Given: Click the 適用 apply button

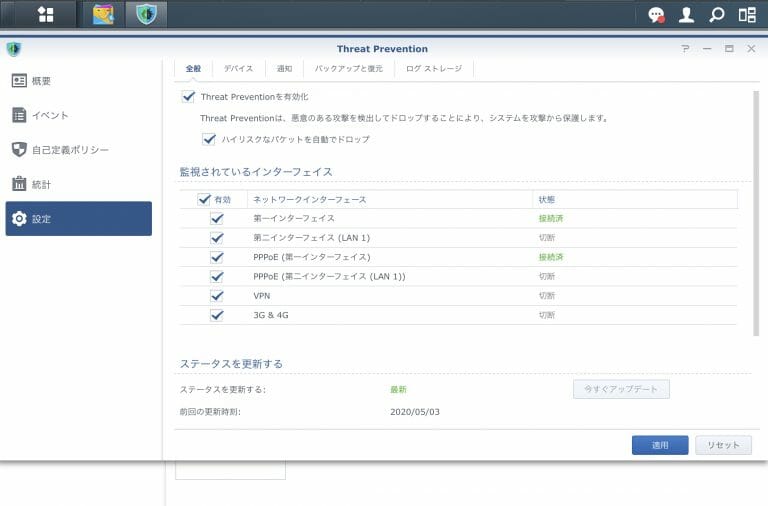Looking at the screenshot, I should tap(660, 445).
